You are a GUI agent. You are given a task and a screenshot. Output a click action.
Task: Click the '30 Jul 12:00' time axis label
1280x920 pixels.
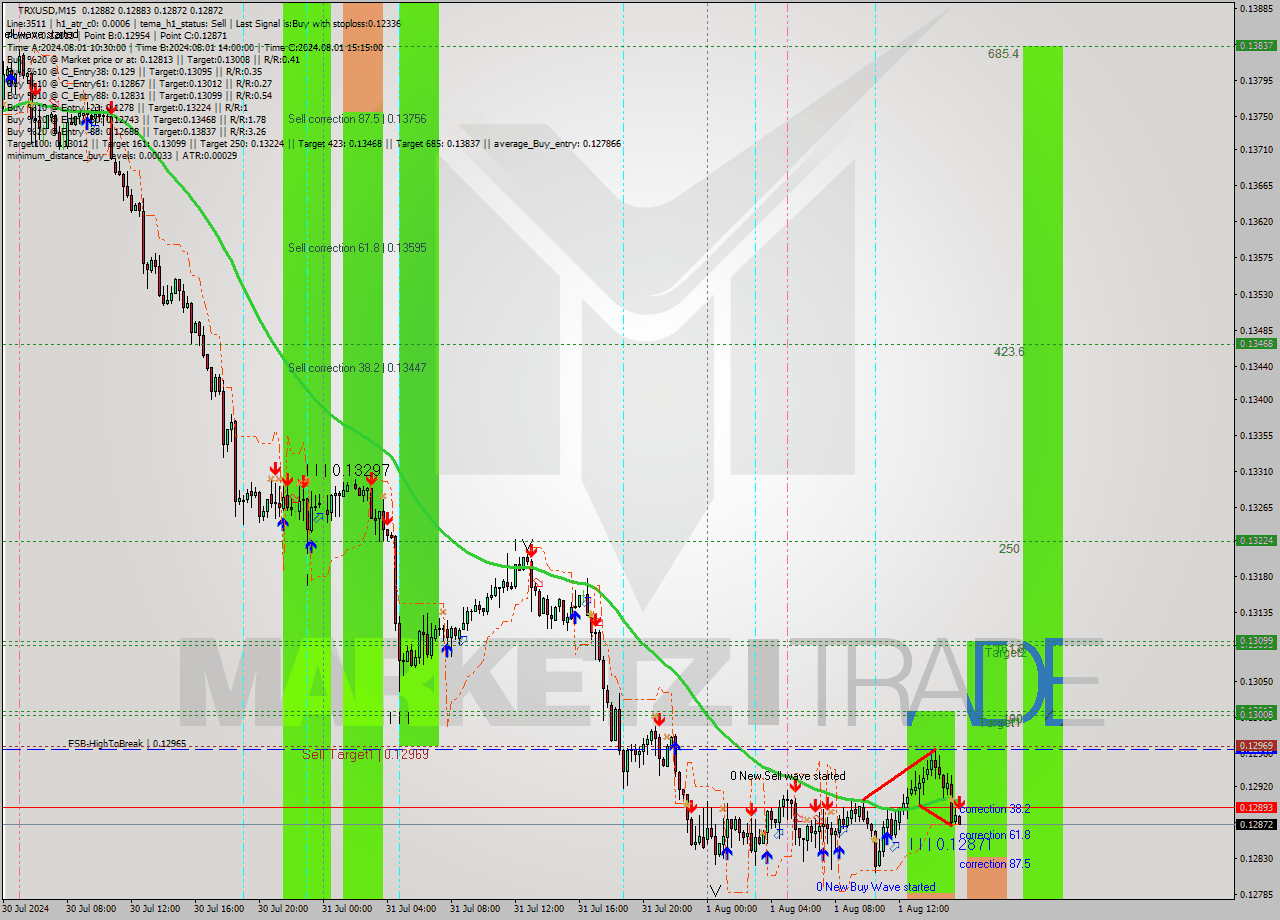pos(155,910)
